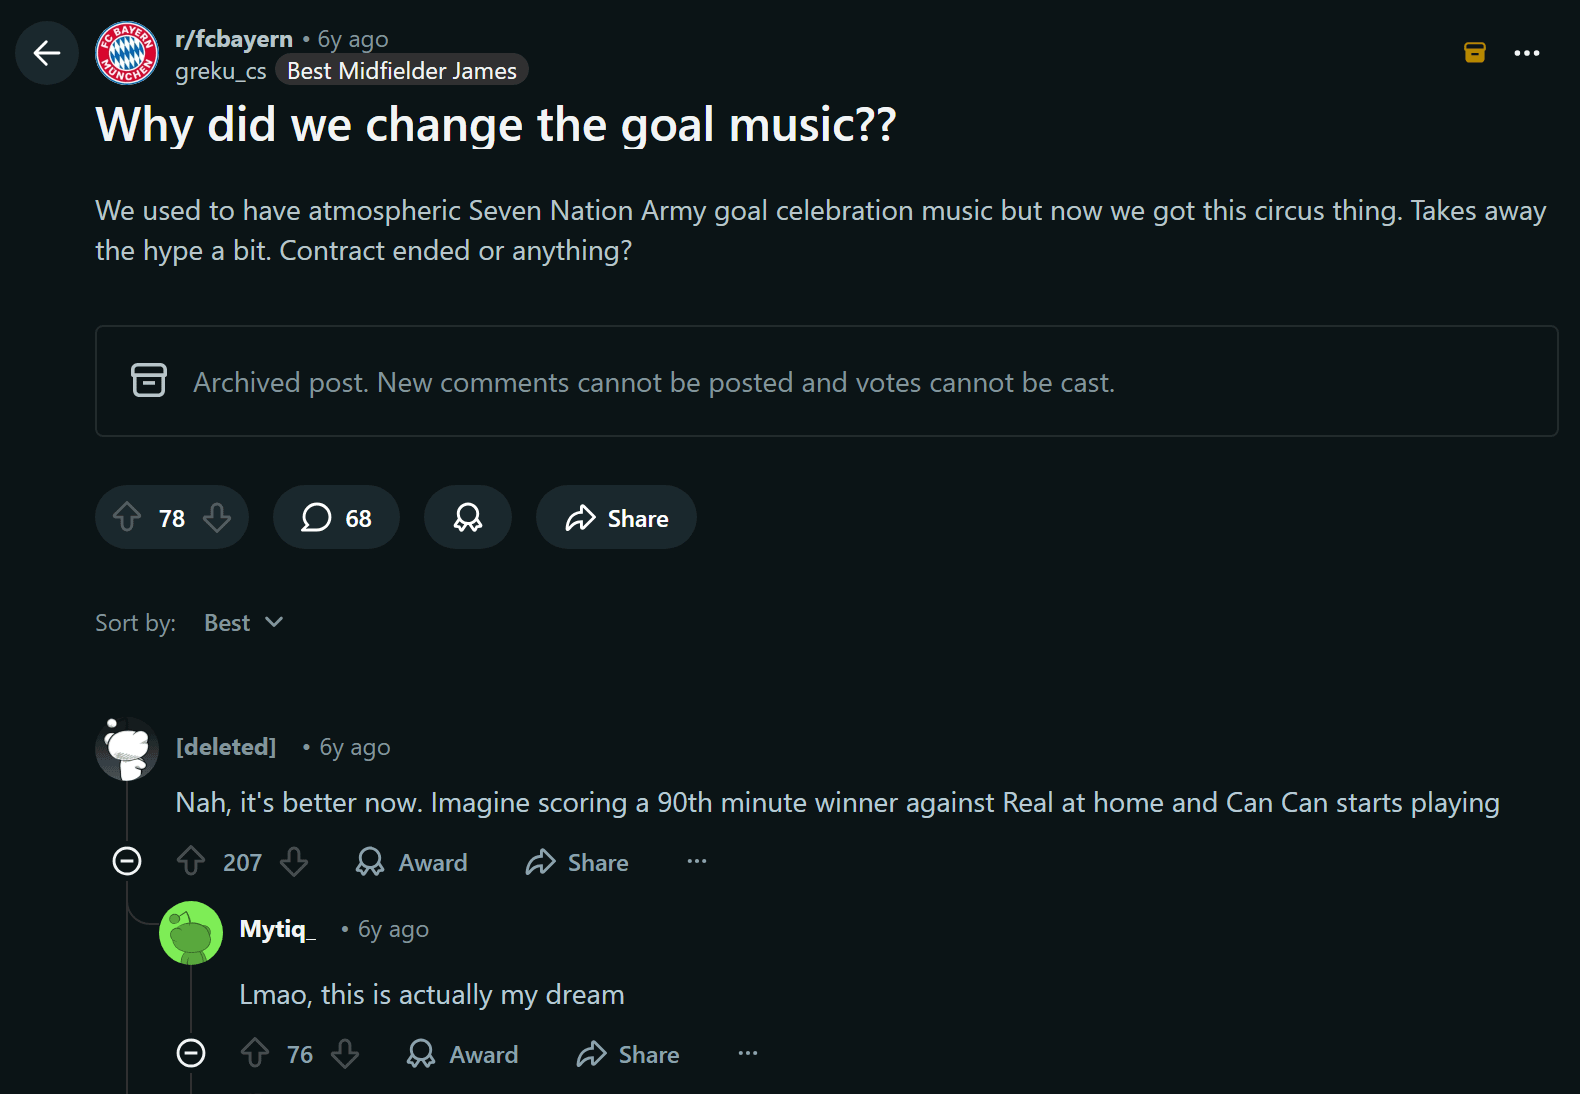The image size is (1580, 1094).
Task: Open the post's three-dot options menu
Action: coord(1526,53)
